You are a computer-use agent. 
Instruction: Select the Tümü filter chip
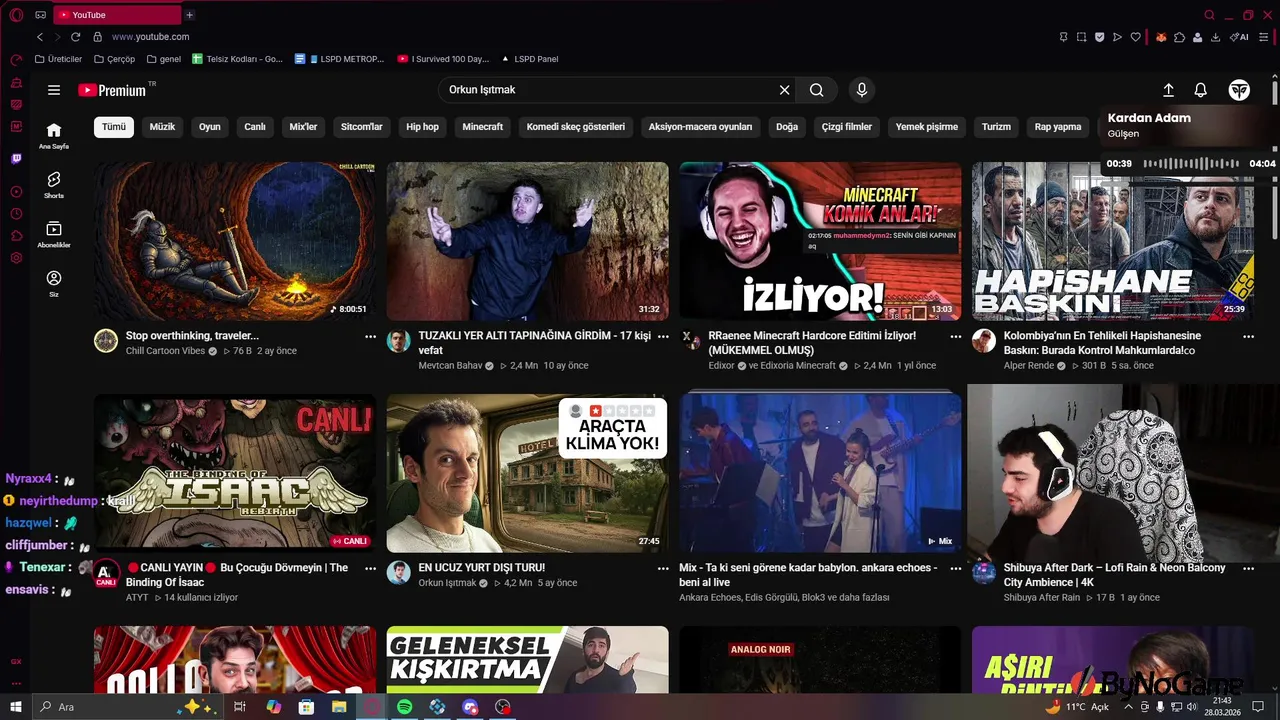114,127
